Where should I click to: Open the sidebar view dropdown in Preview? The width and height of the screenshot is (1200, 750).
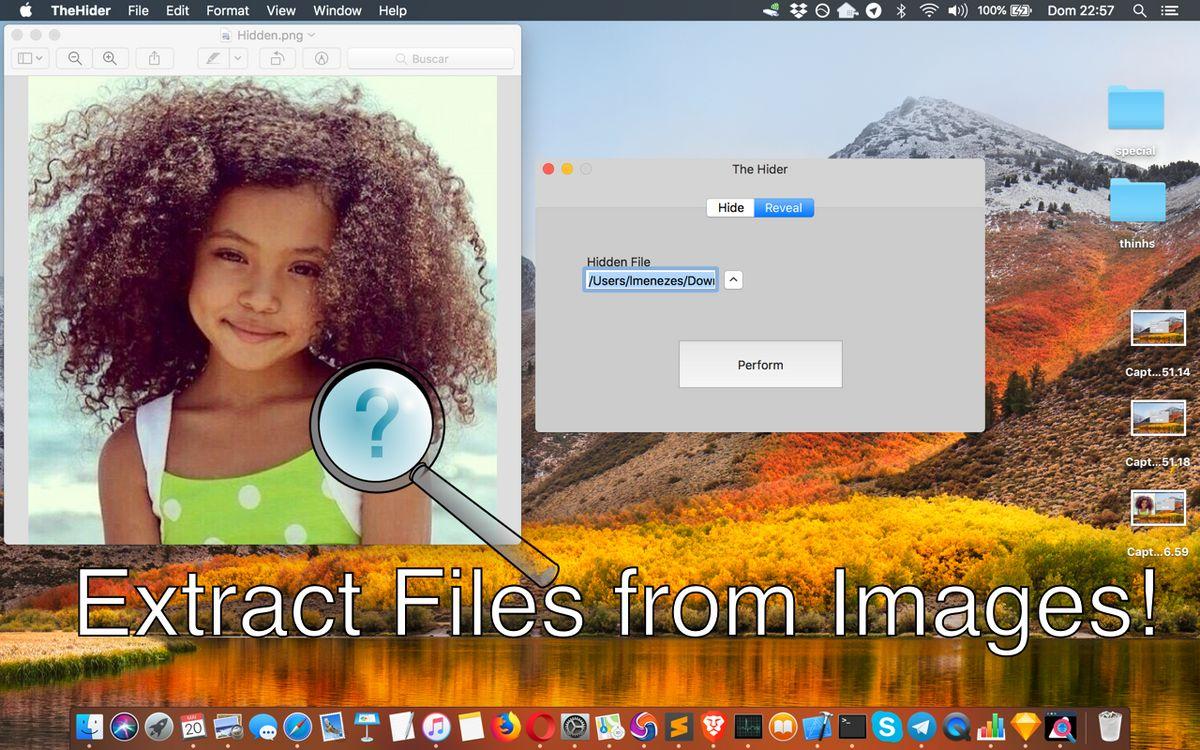click(x=28, y=59)
